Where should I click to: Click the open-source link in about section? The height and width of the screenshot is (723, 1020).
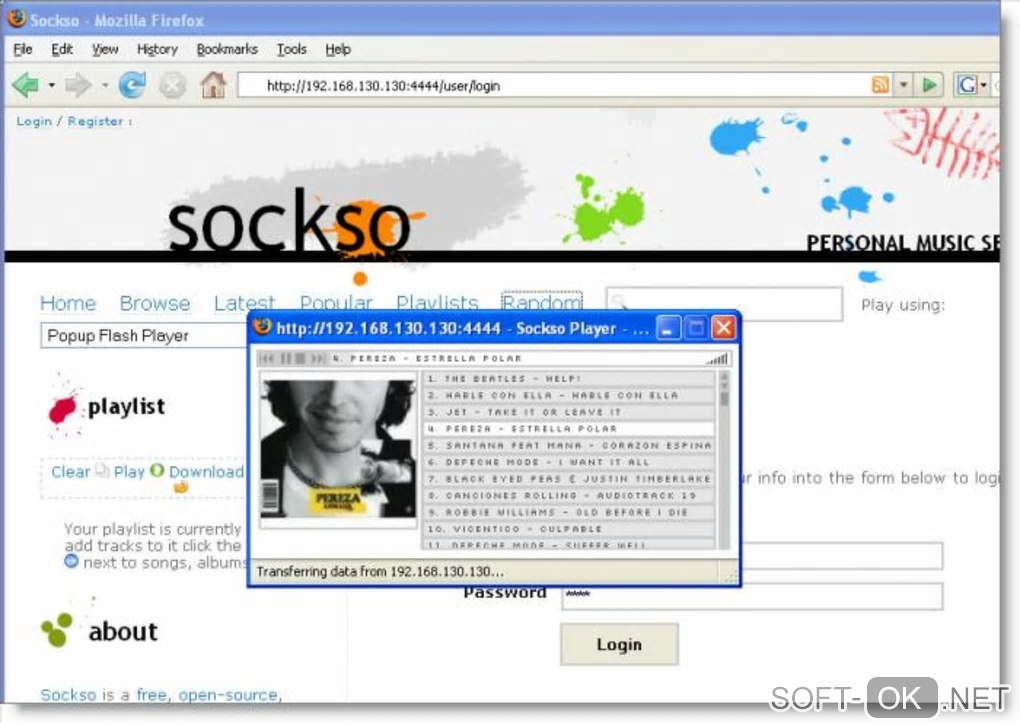coord(228,695)
